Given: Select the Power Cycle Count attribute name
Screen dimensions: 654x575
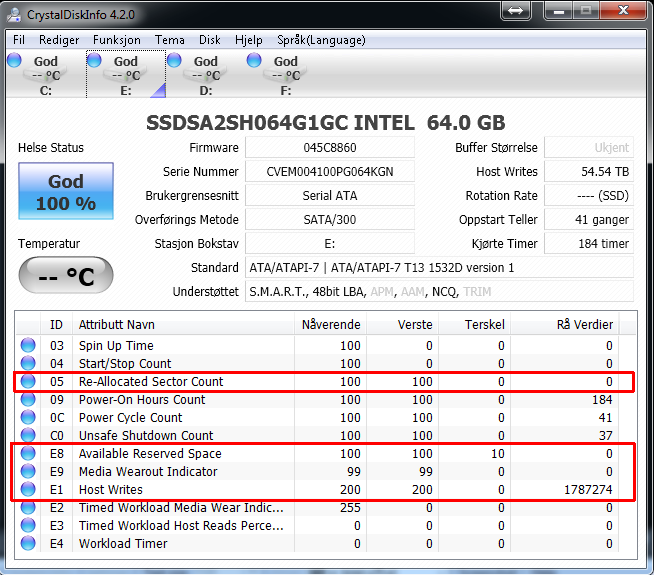Looking at the screenshot, I should [x=131, y=417].
